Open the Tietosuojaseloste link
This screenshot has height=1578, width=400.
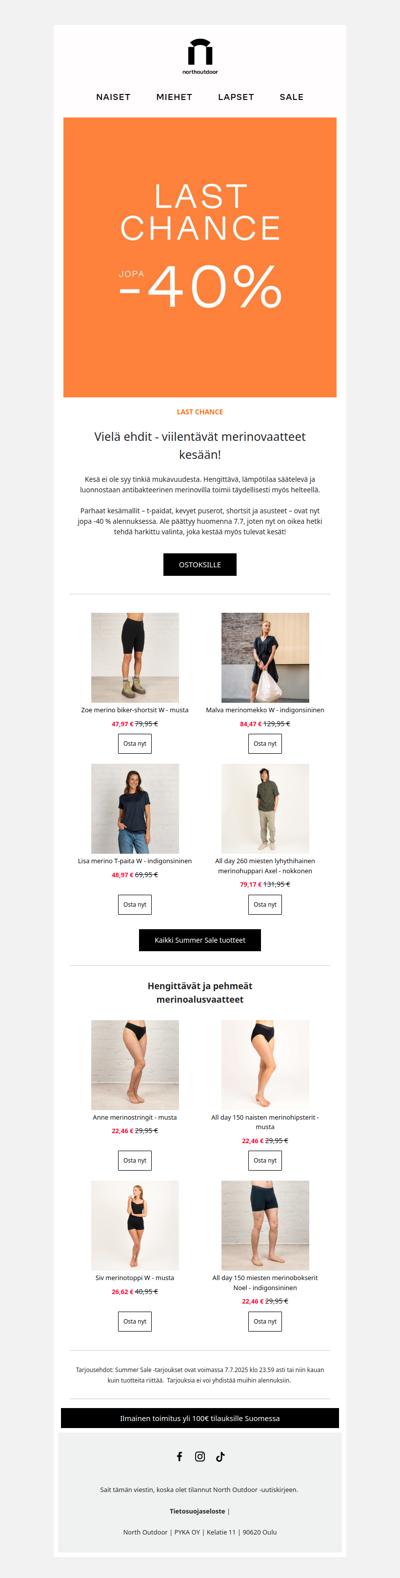click(197, 1511)
